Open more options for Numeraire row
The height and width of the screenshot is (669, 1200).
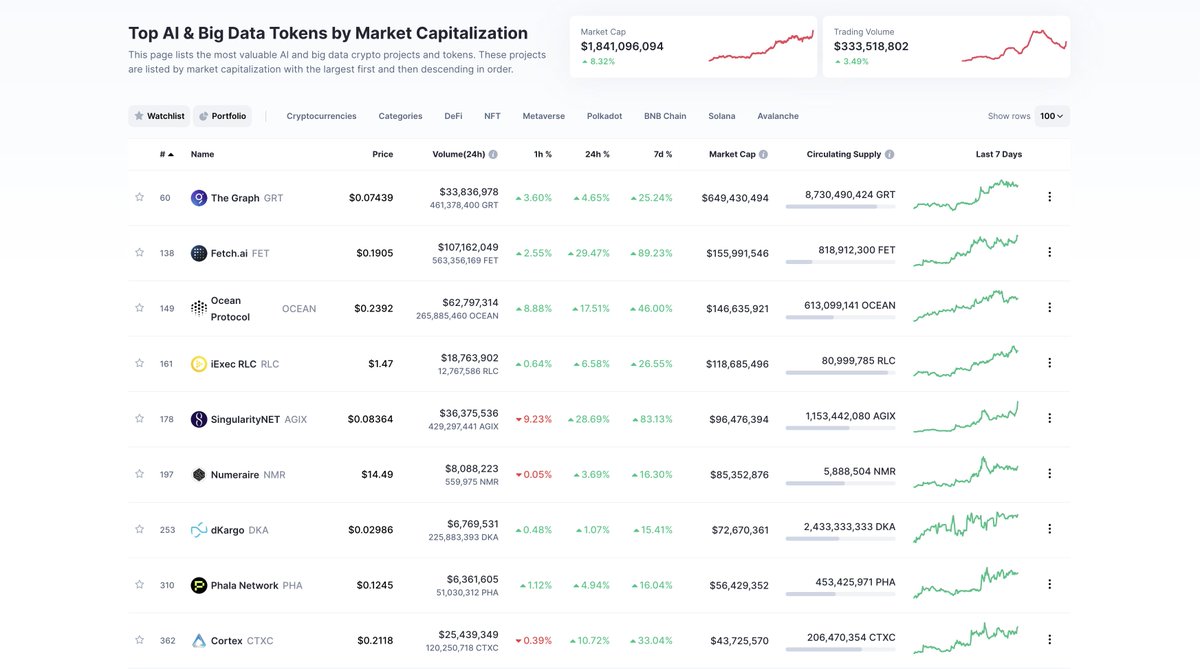tap(1049, 473)
